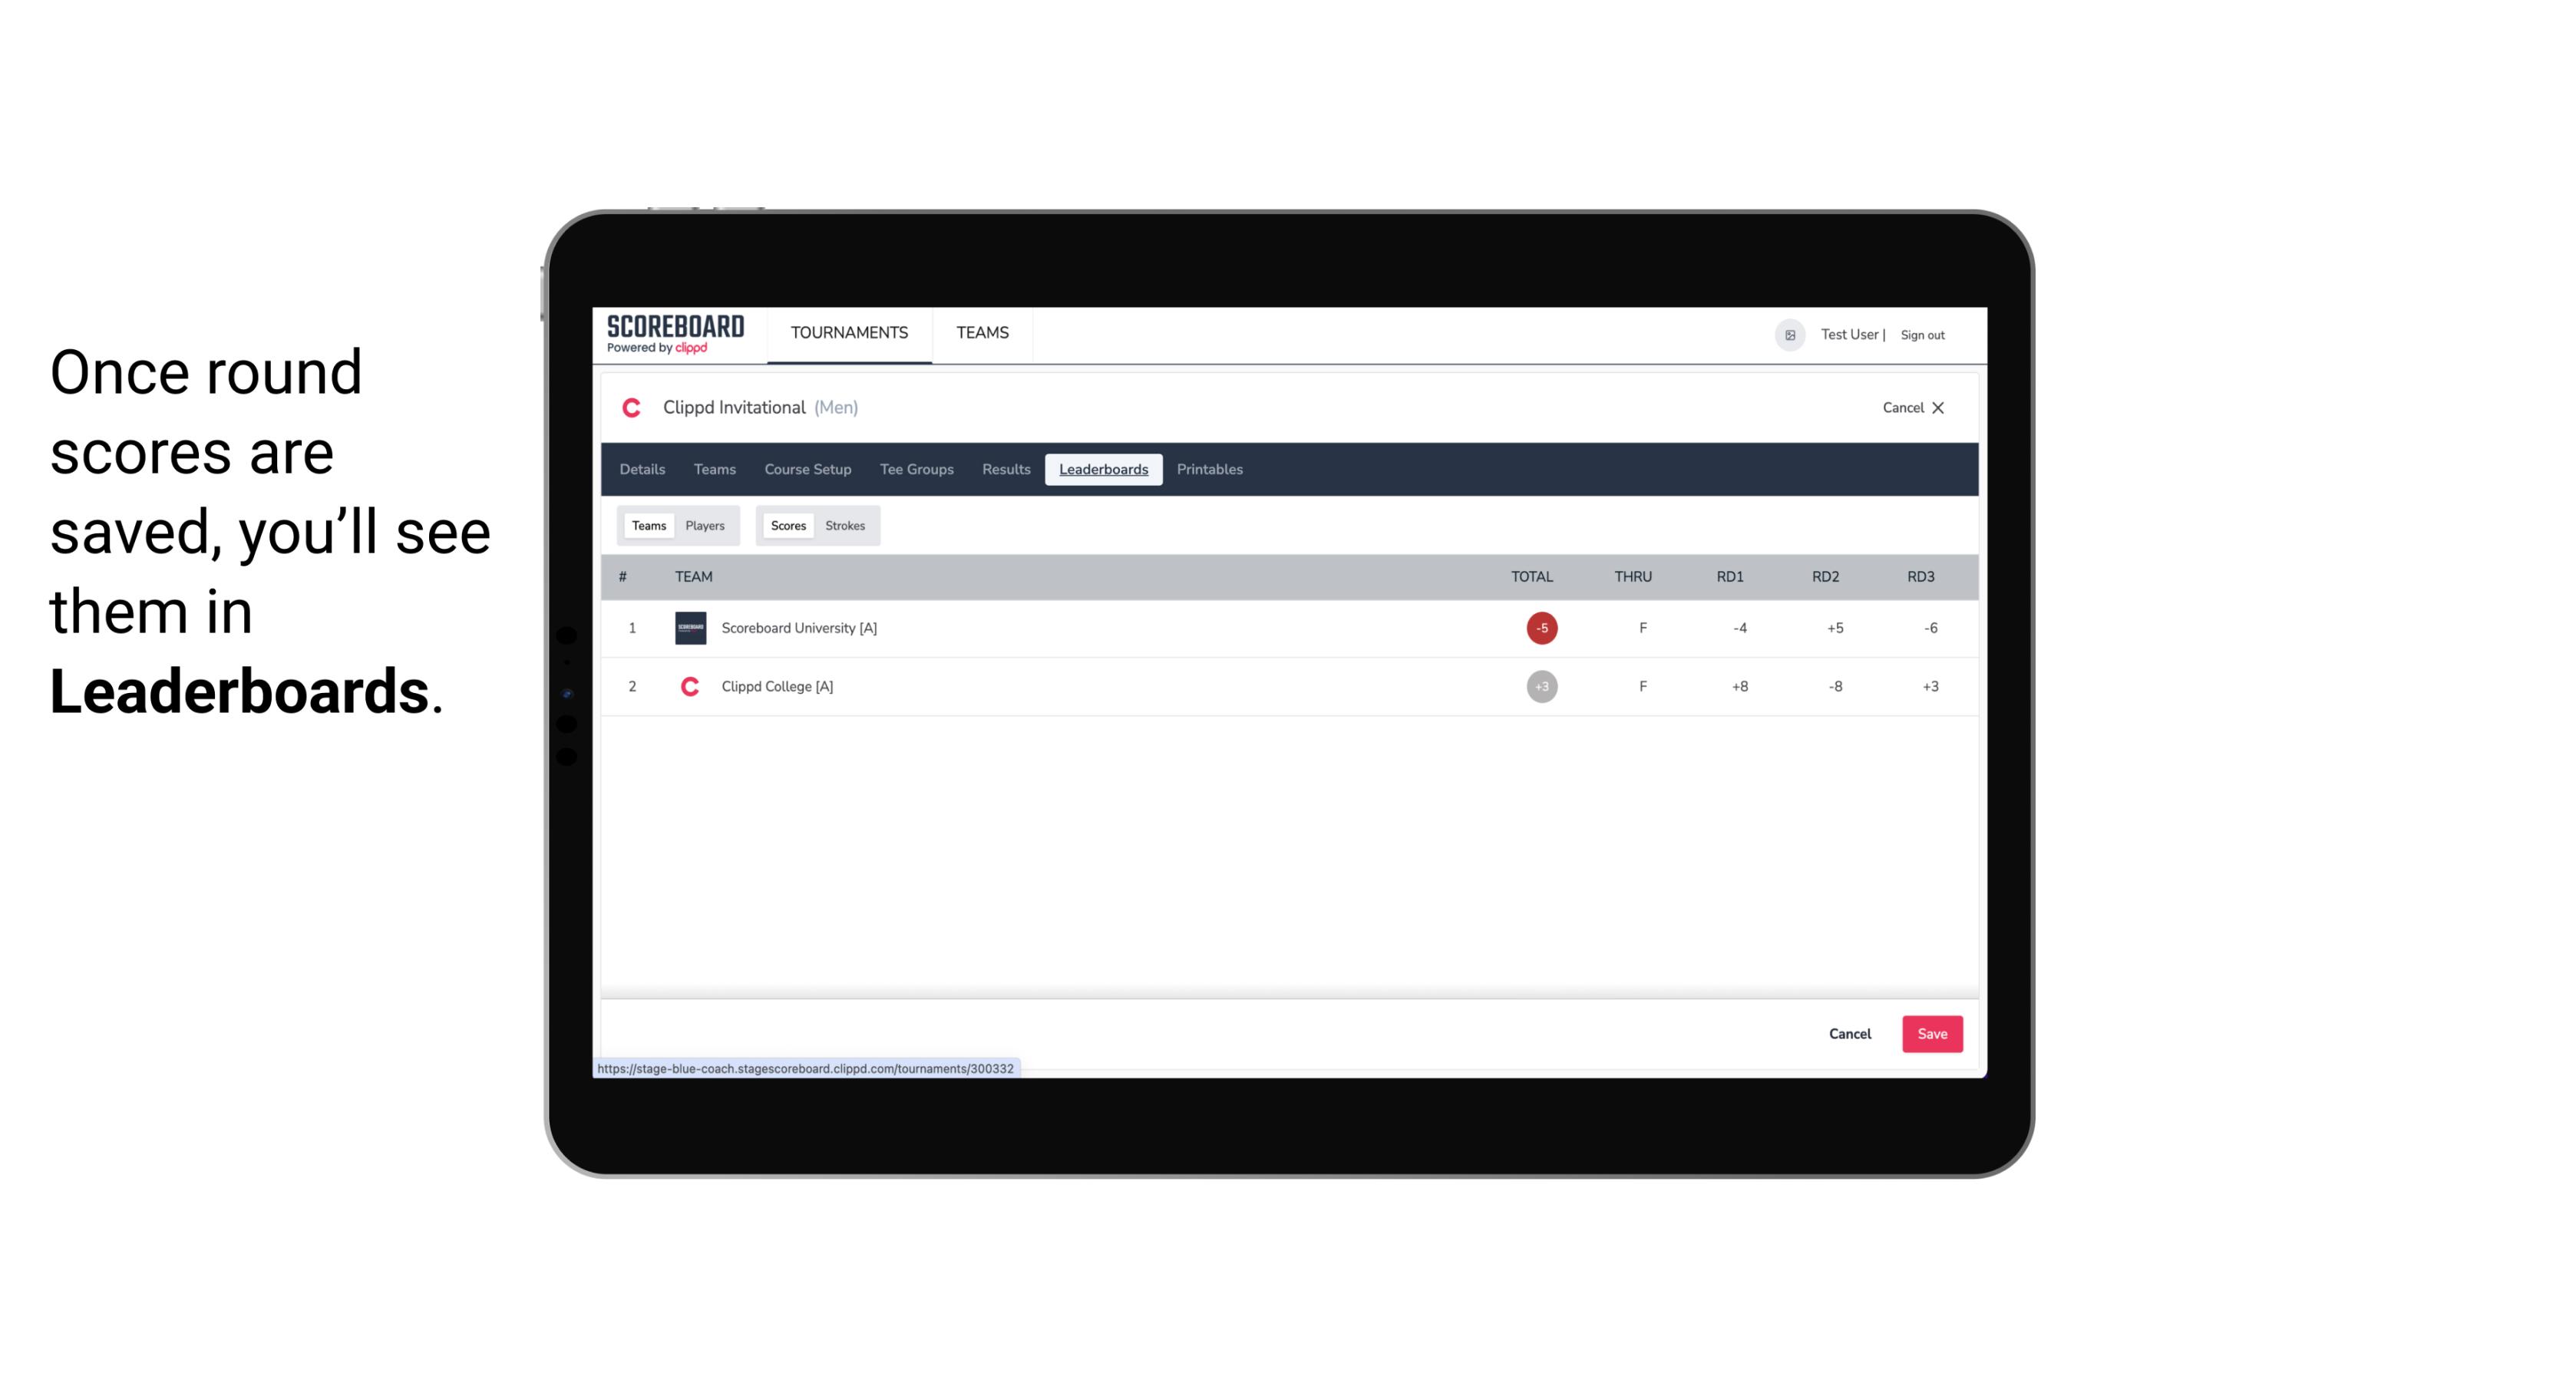Viewport: 2576px width, 1386px height.
Task: Click the TEAMS menu item
Action: pos(983,333)
